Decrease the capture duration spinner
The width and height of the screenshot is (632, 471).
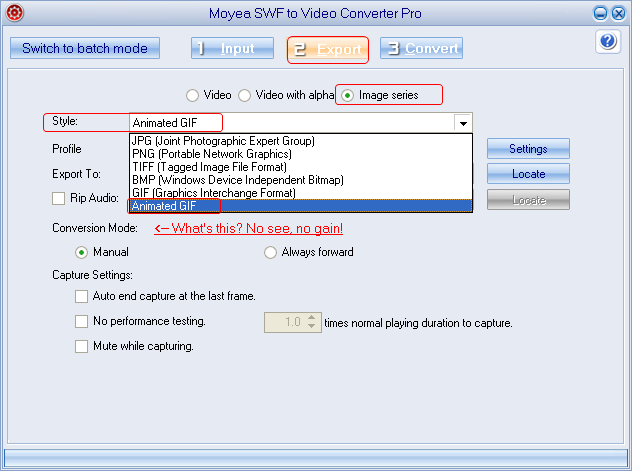tap(311, 326)
